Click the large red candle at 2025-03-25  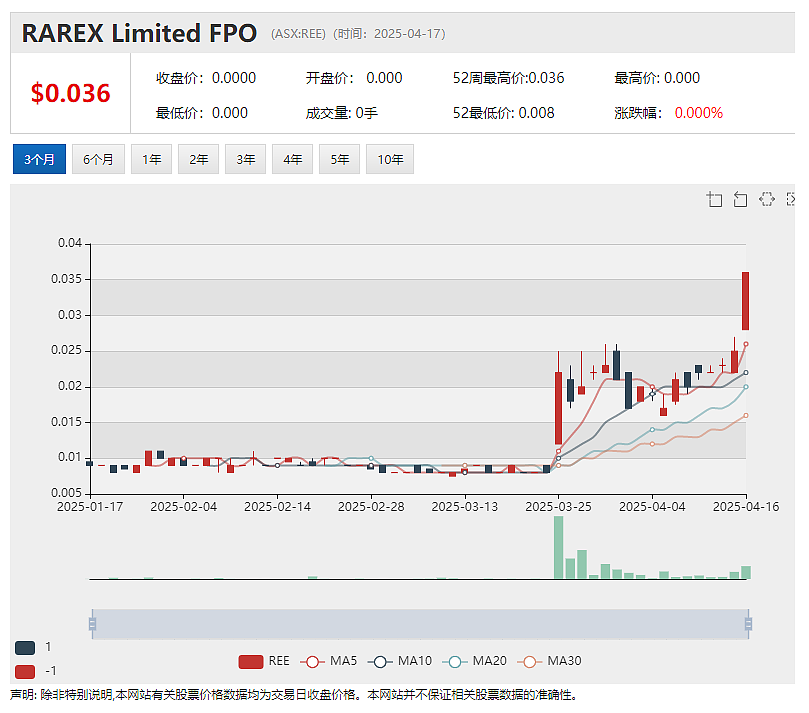(x=558, y=408)
